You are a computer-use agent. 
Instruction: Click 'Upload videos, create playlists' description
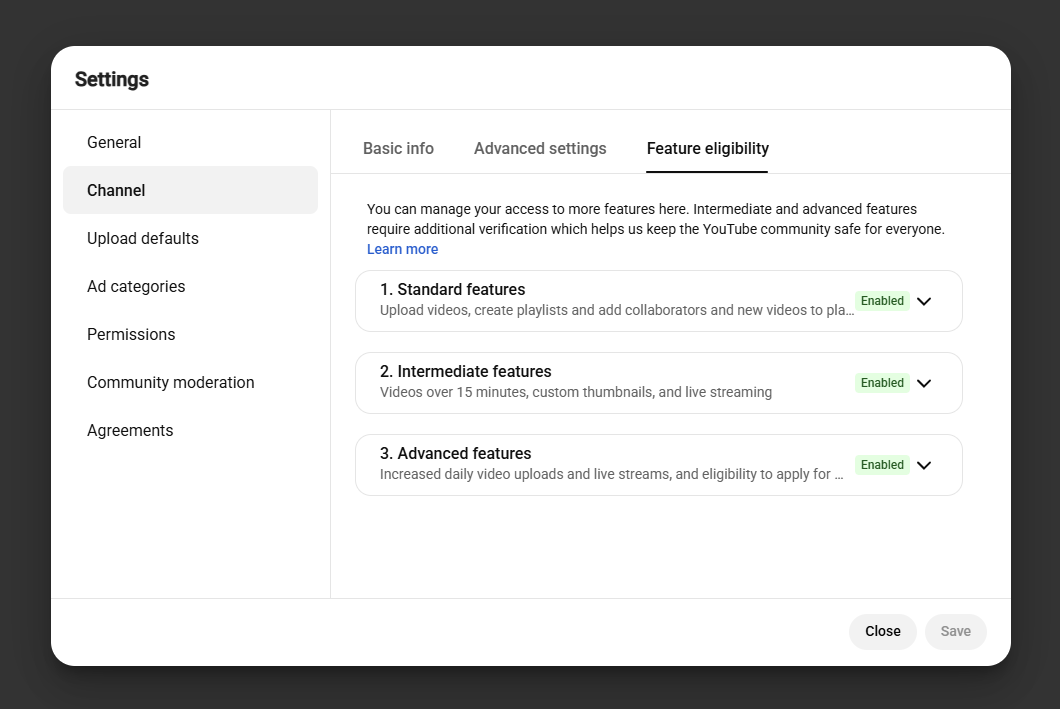coord(617,310)
